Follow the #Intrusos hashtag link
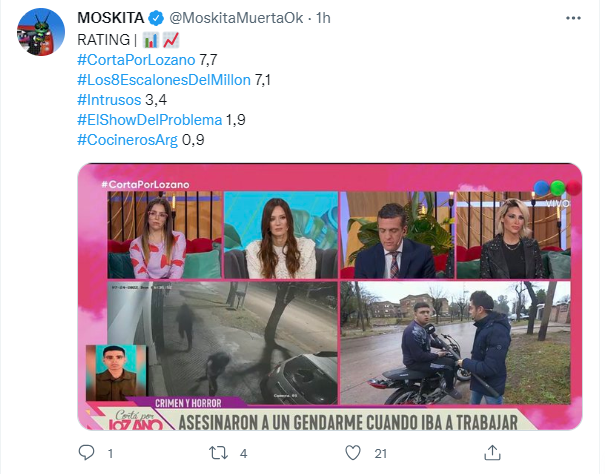The image size is (605, 474). click(109, 100)
